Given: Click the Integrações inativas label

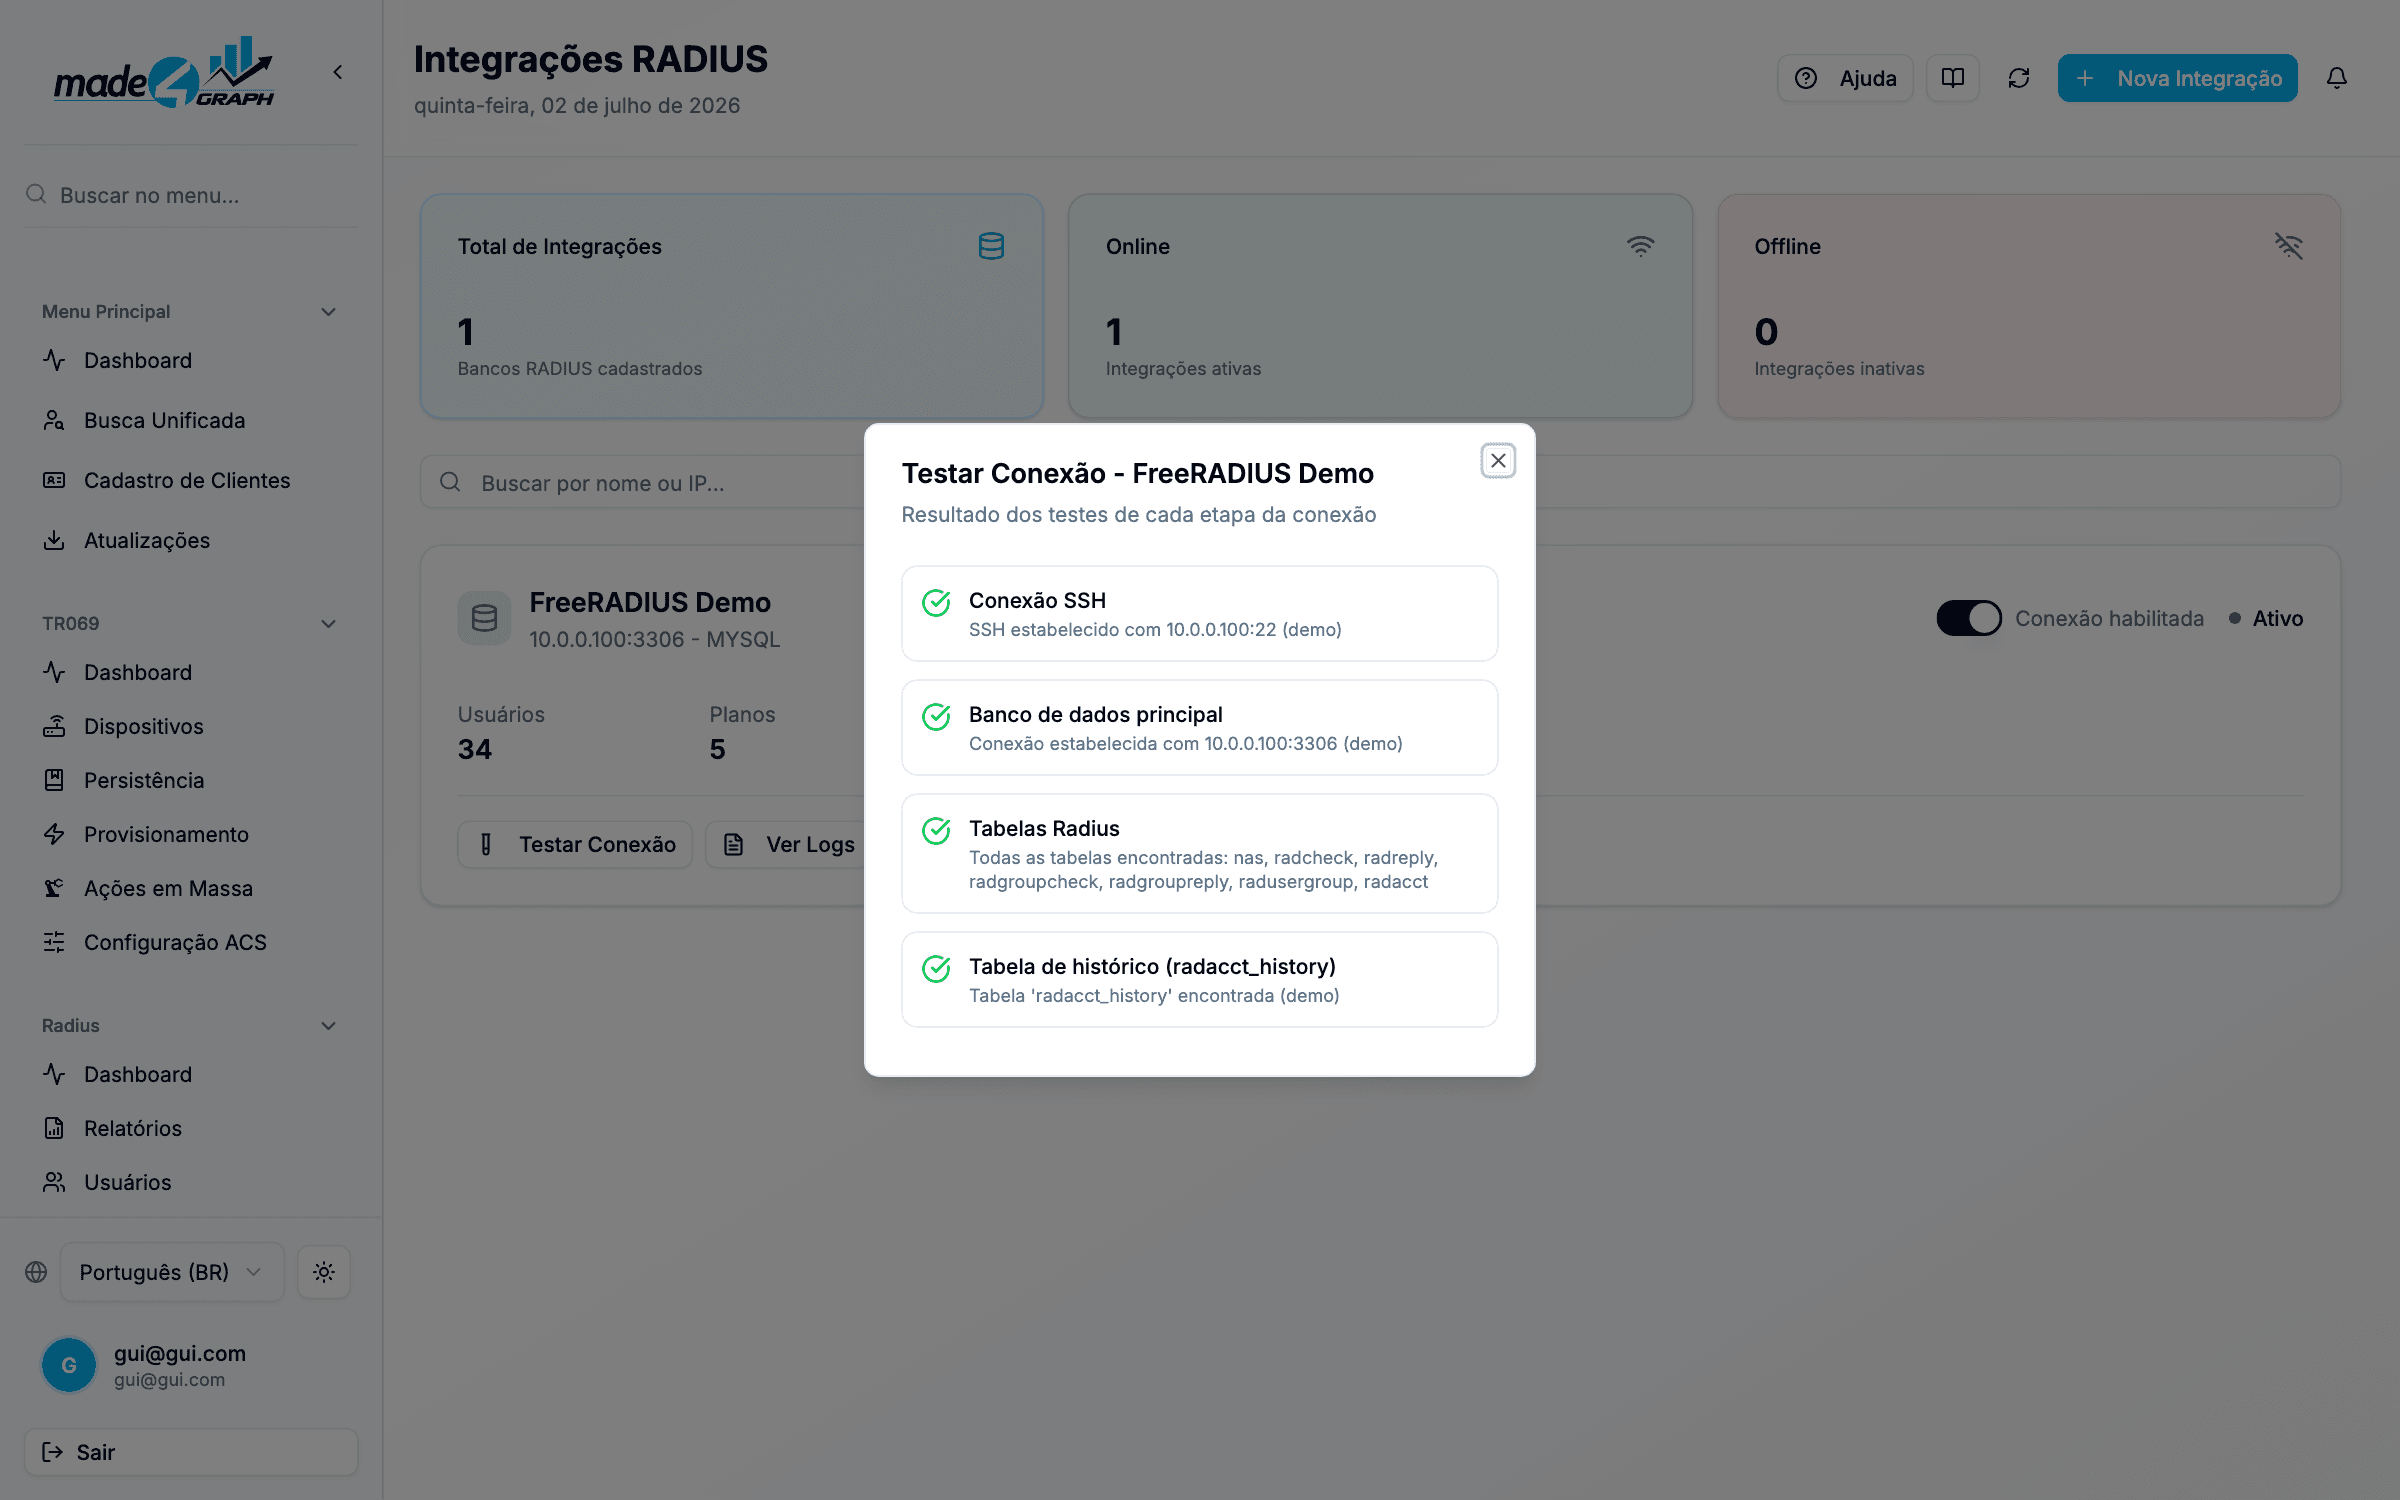Looking at the screenshot, I should (1839, 368).
